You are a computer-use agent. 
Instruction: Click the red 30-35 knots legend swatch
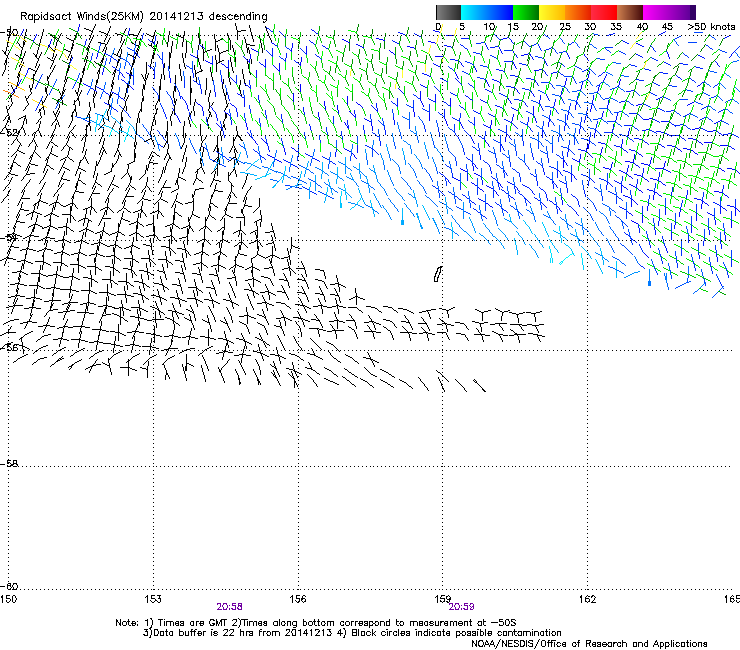[604, 12]
